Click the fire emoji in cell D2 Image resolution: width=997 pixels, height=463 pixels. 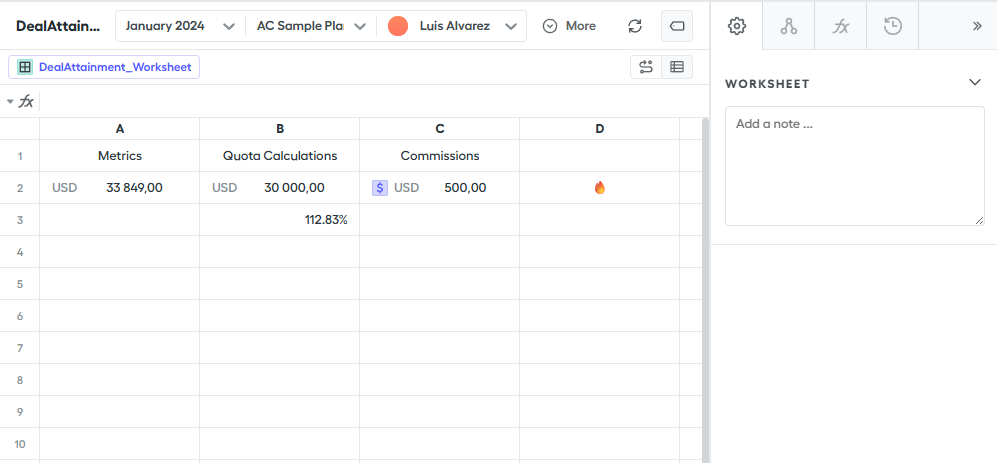click(x=600, y=188)
